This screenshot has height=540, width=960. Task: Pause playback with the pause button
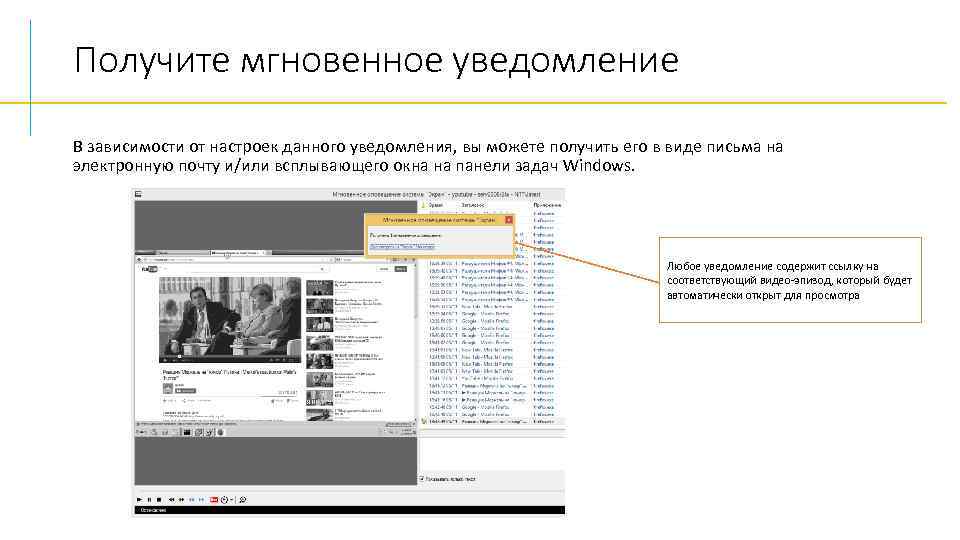149,500
